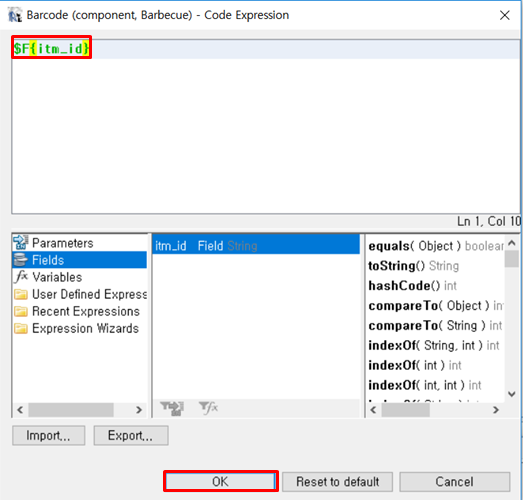This screenshot has width=523, height=500.
Task: Click the User Defined Expressions folder icon
Action: tap(21, 294)
